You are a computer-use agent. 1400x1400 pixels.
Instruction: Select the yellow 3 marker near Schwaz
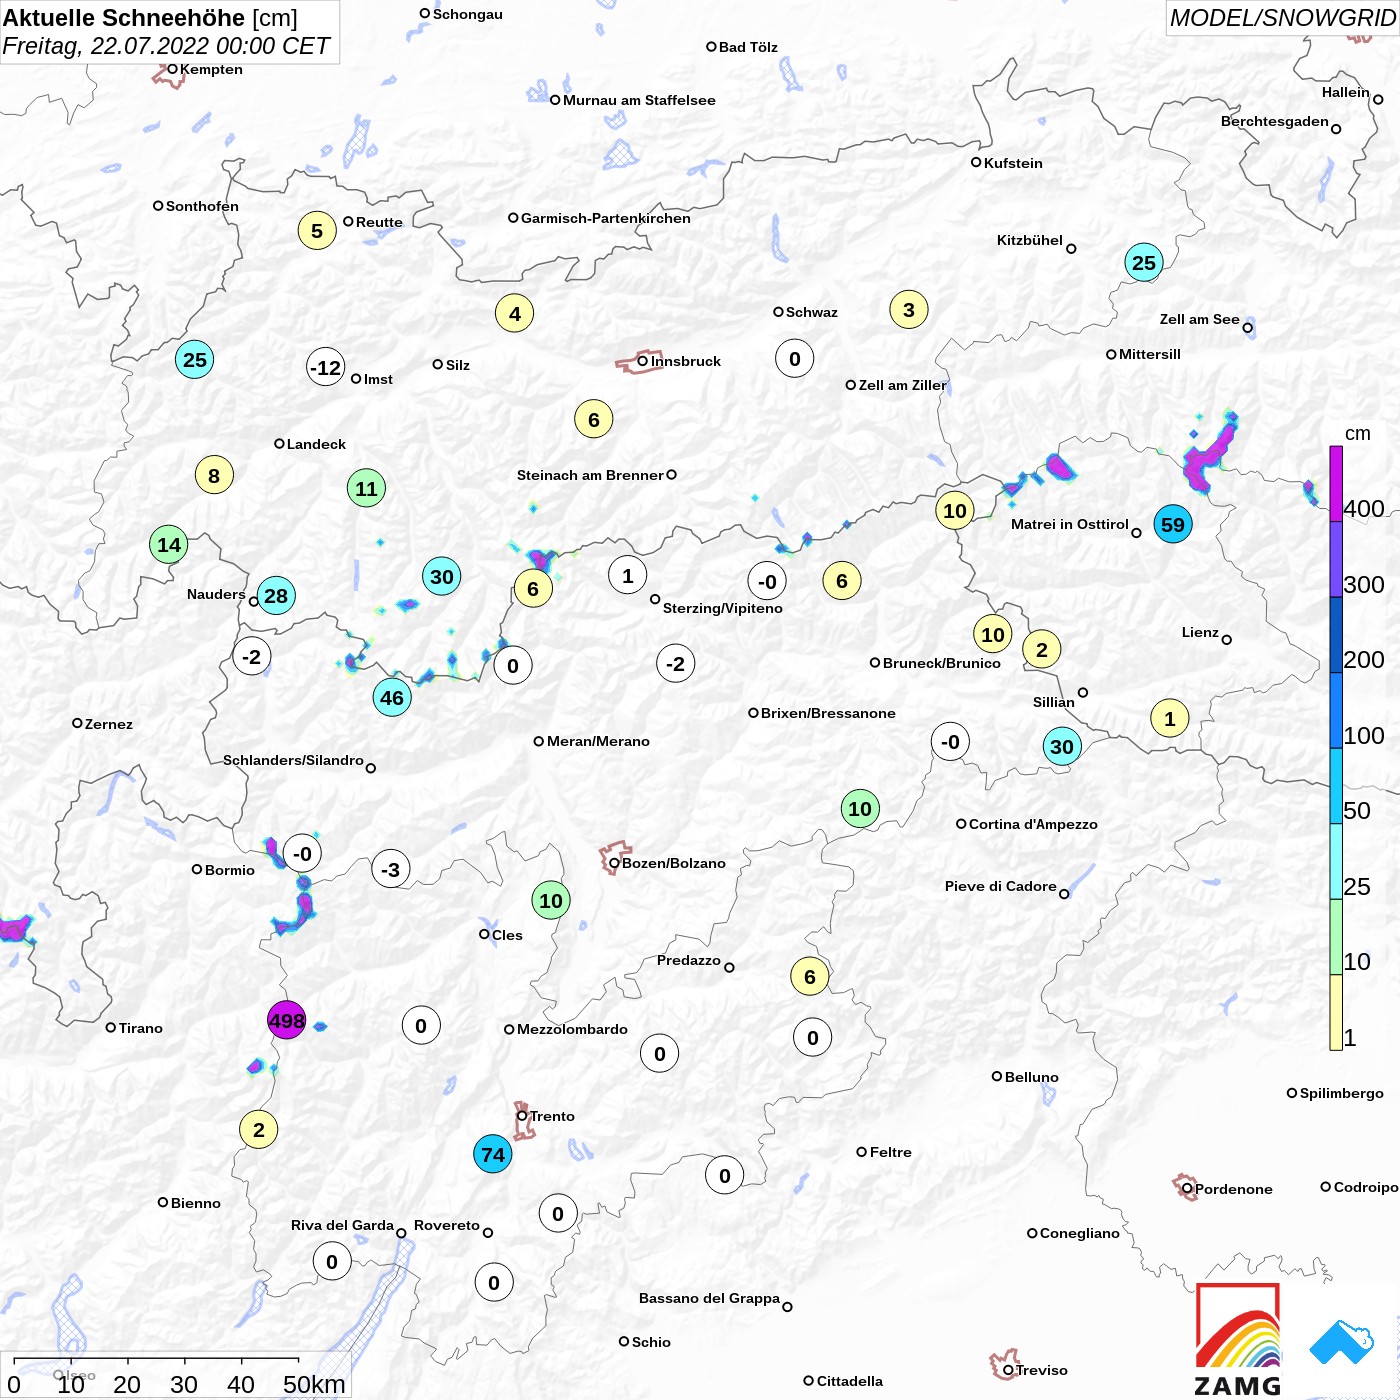(909, 310)
